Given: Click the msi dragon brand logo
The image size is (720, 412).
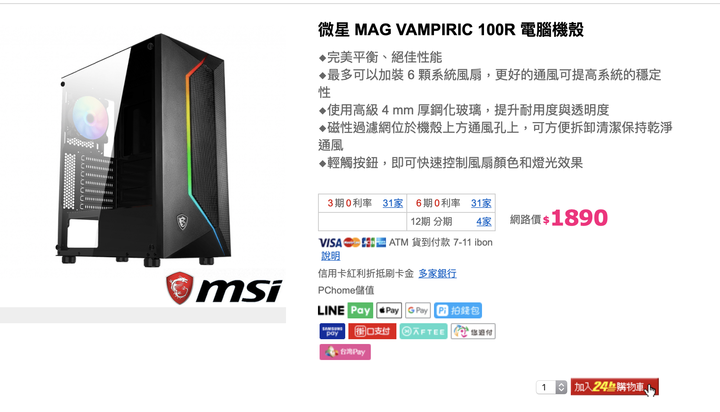Looking at the screenshot, I should [x=224, y=288].
